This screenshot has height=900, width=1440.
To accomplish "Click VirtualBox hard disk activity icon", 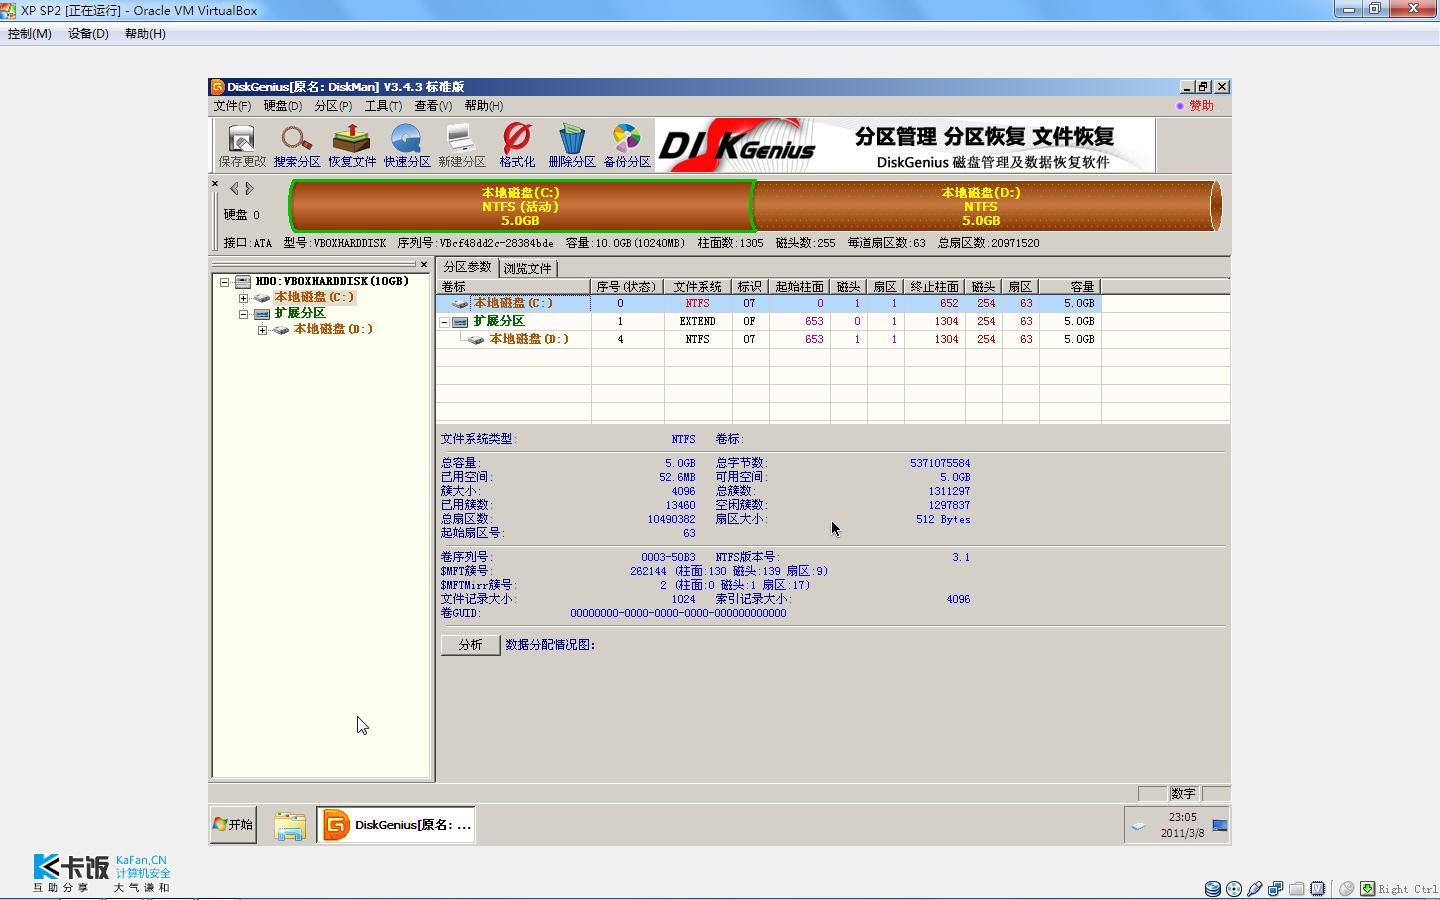I will 1213,888.
